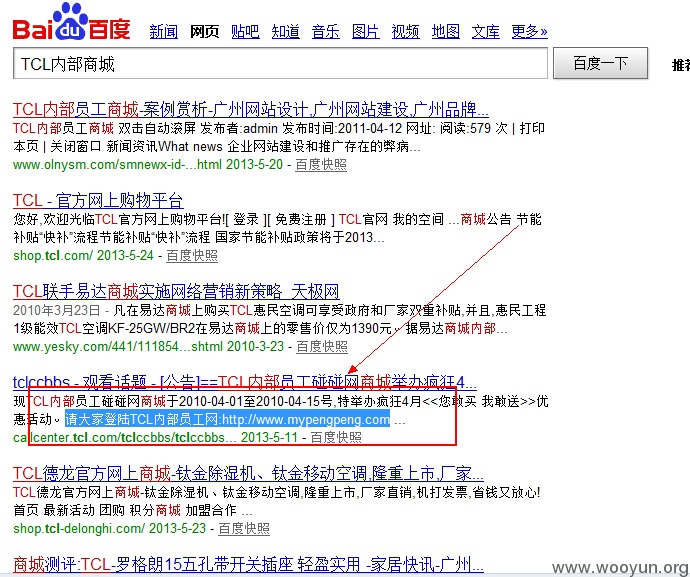
Task: Click snippet line 补贴"快补"流程节能补贴
Action: click(198, 238)
